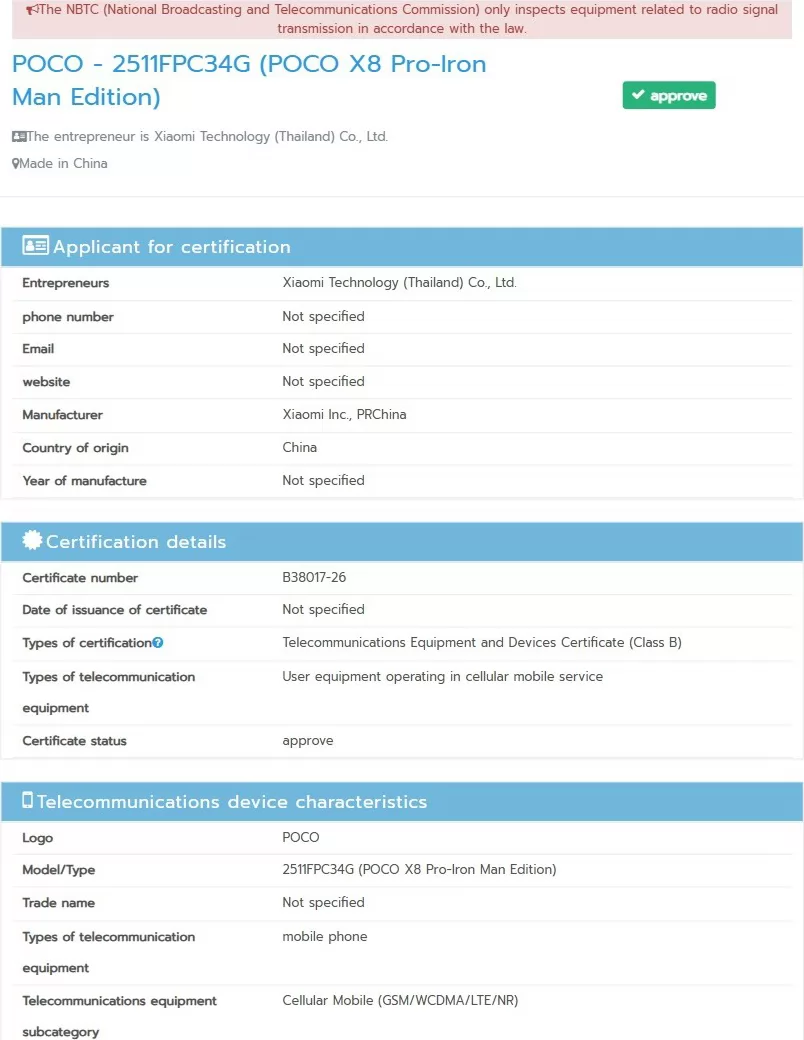The width and height of the screenshot is (804, 1040).
Task: Select the Telecommunications device characteristics header text
Action: (232, 802)
